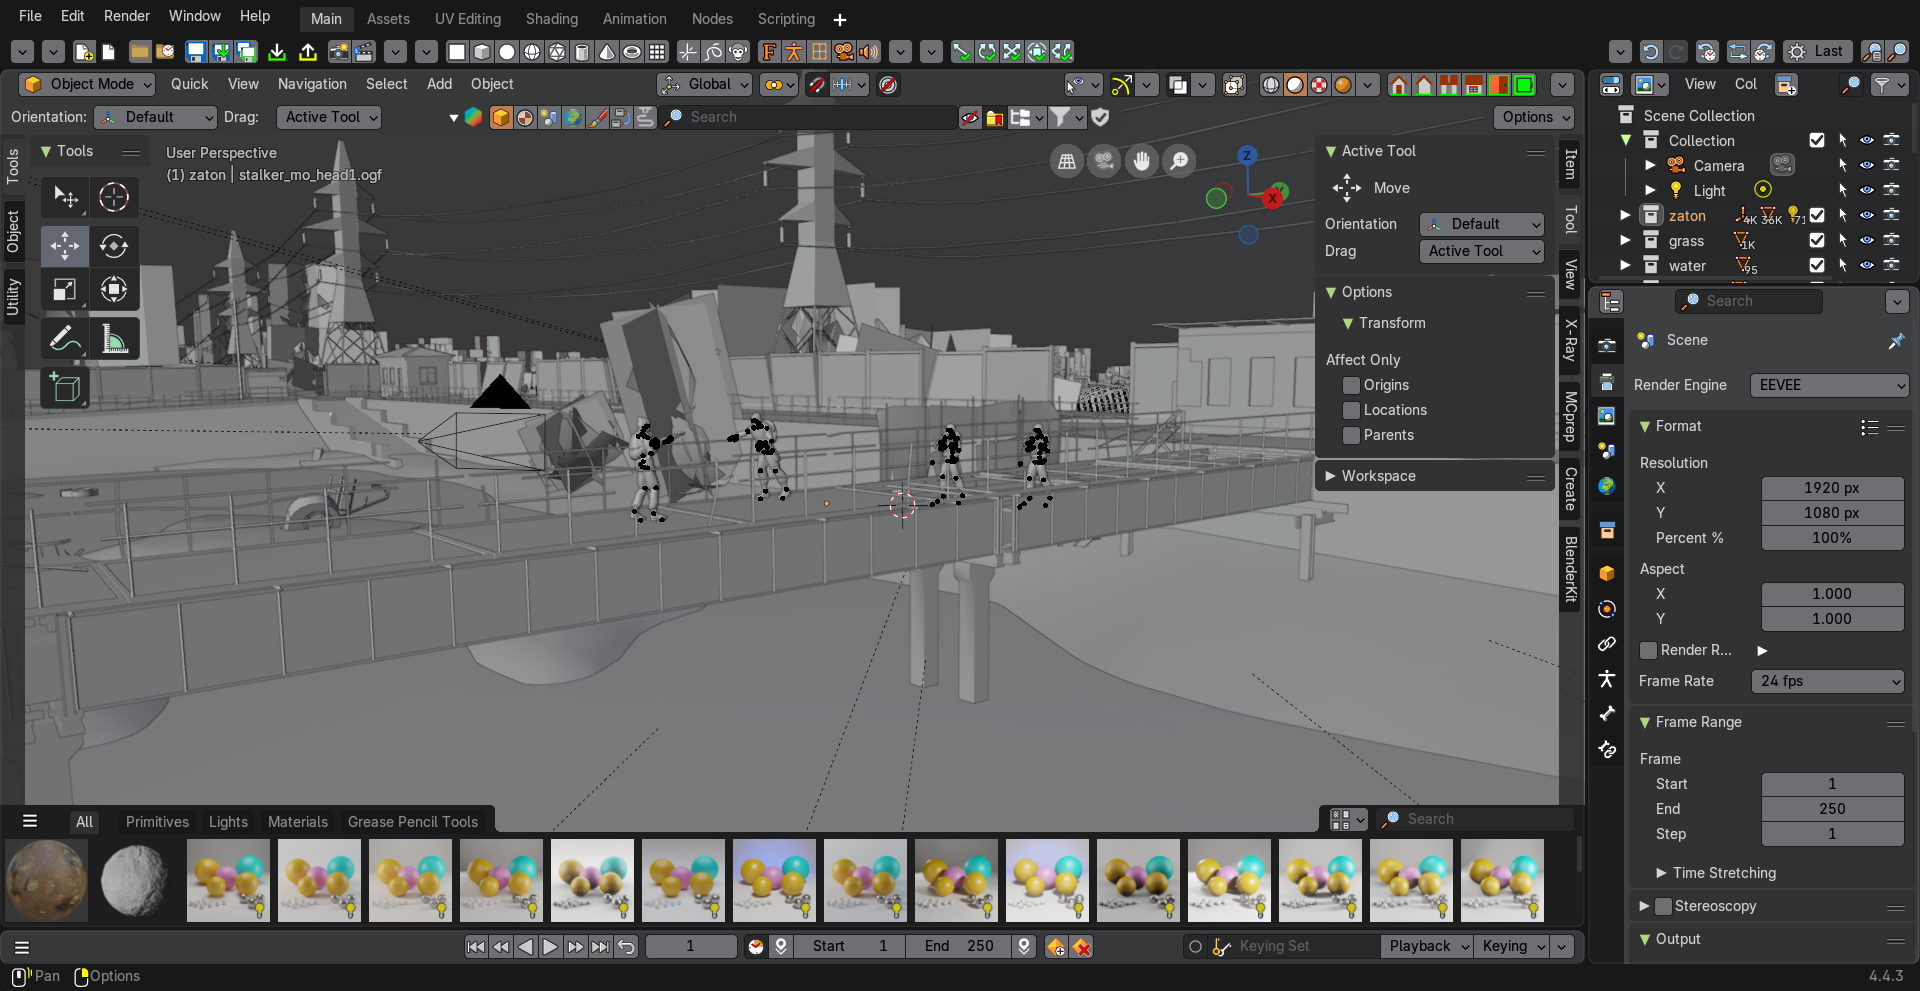
Task: Pin the Scene properties panel
Action: (1895, 341)
